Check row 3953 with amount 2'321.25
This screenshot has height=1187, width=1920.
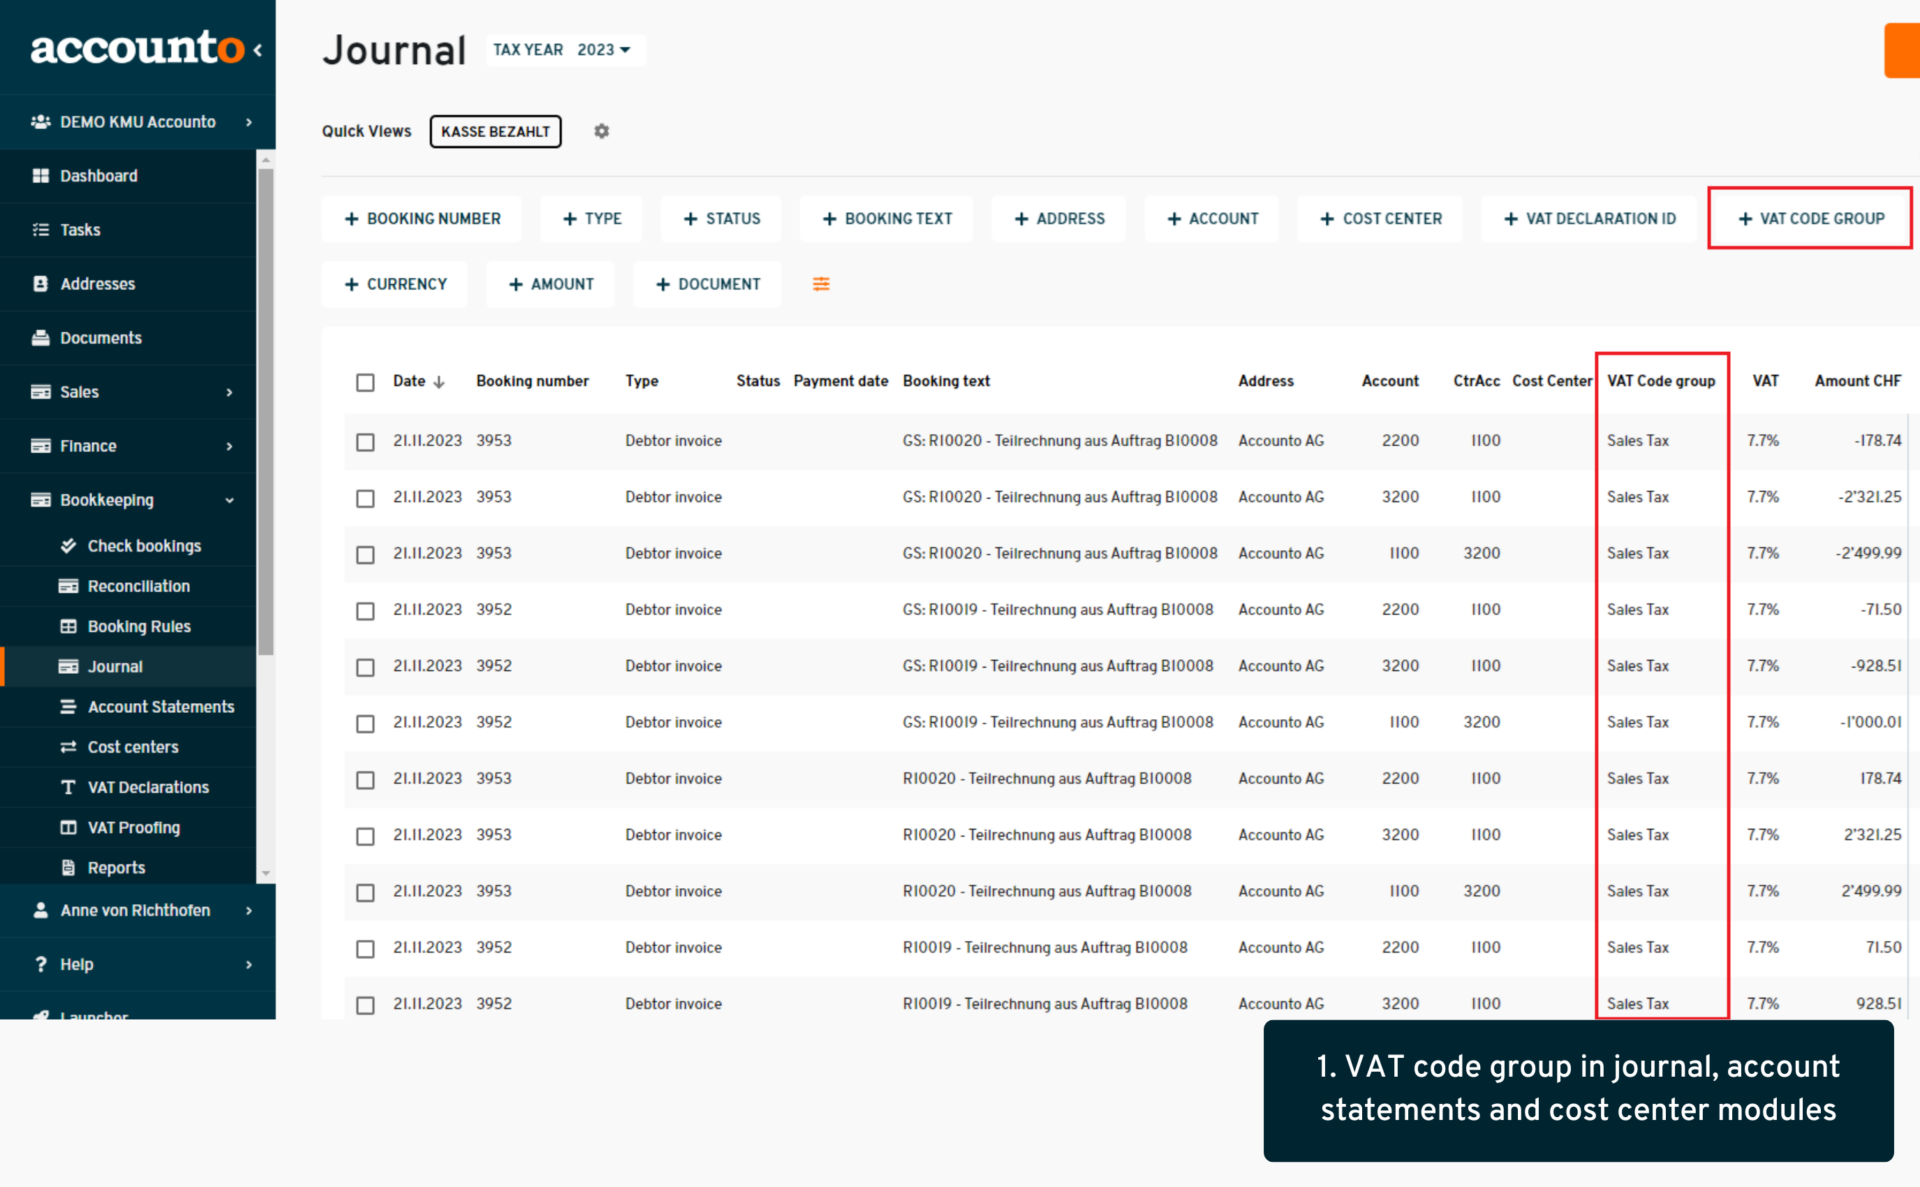click(365, 836)
